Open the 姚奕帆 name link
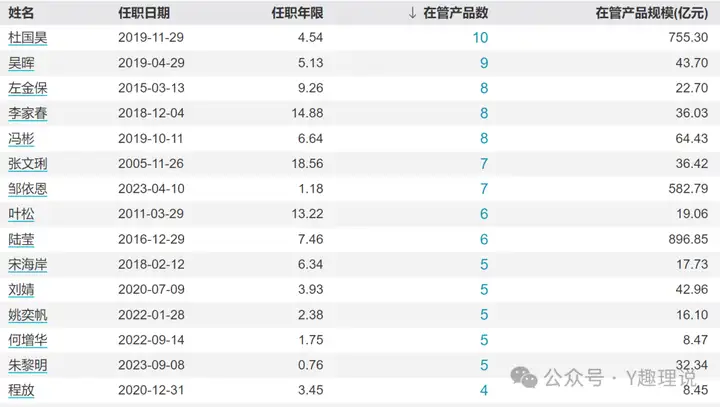This screenshot has height=407, width=720. 28,314
